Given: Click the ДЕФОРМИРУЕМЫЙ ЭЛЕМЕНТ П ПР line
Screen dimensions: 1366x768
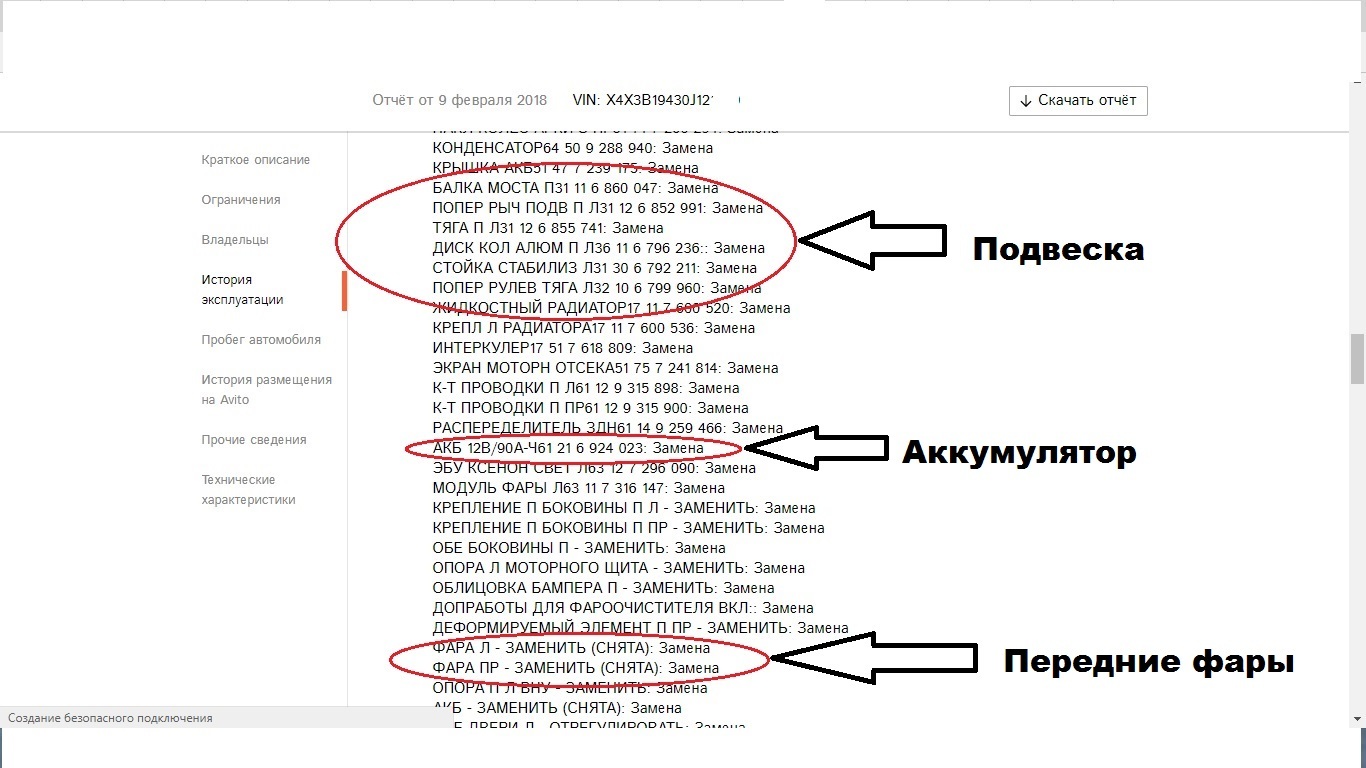Looking at the screenshot, I should [x=640, y=628].
